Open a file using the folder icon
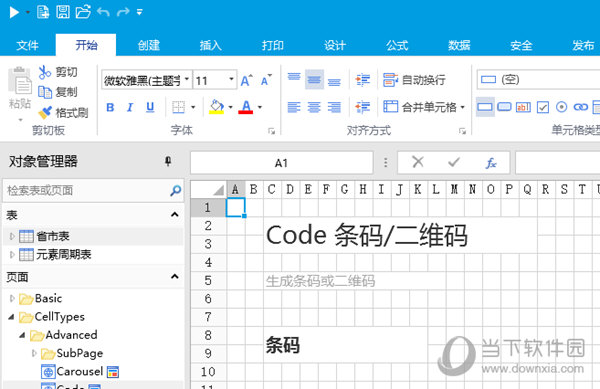This screenshot has height=389, width=600. click(83, 12)
